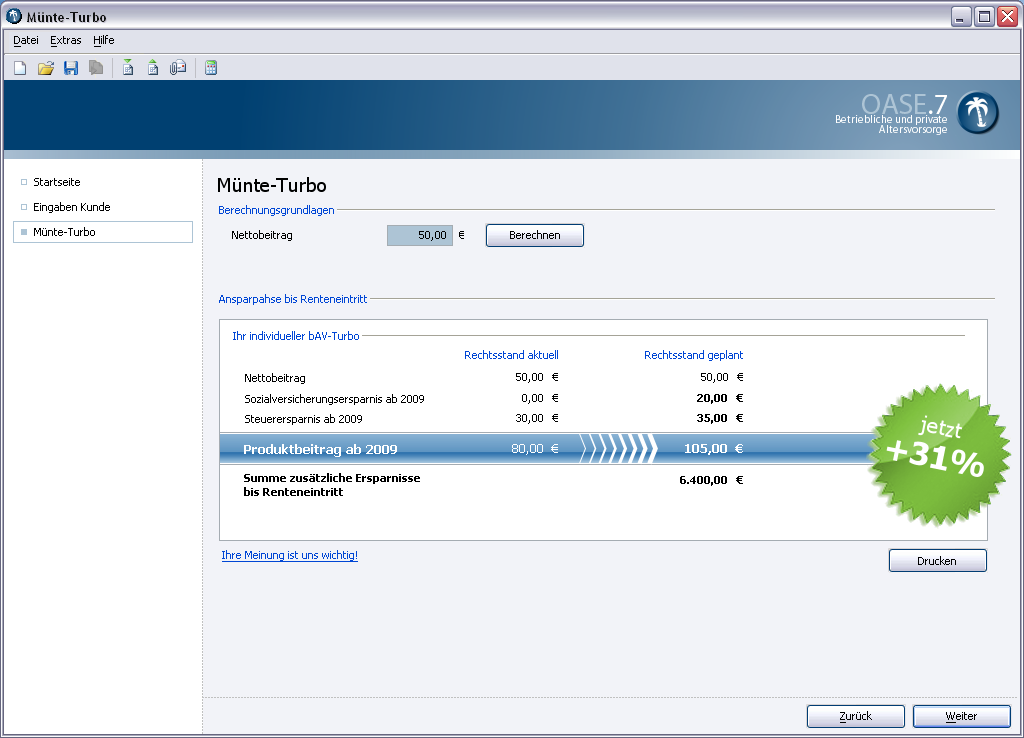Click 'Ihr individueller bAV-Turbo' group title
The height and width of the screenshot is (738, 1024).
click(x=296, y=336)
